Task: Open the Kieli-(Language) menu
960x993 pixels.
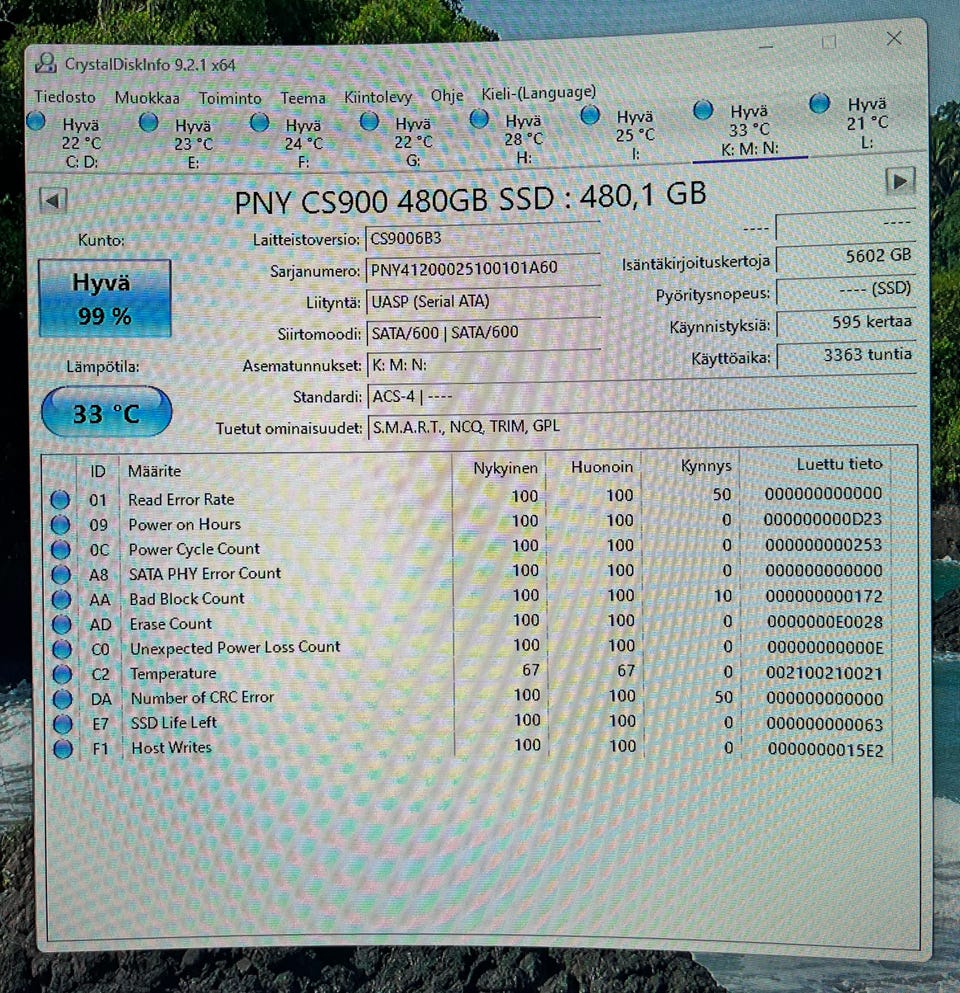Action: [538, 92]
